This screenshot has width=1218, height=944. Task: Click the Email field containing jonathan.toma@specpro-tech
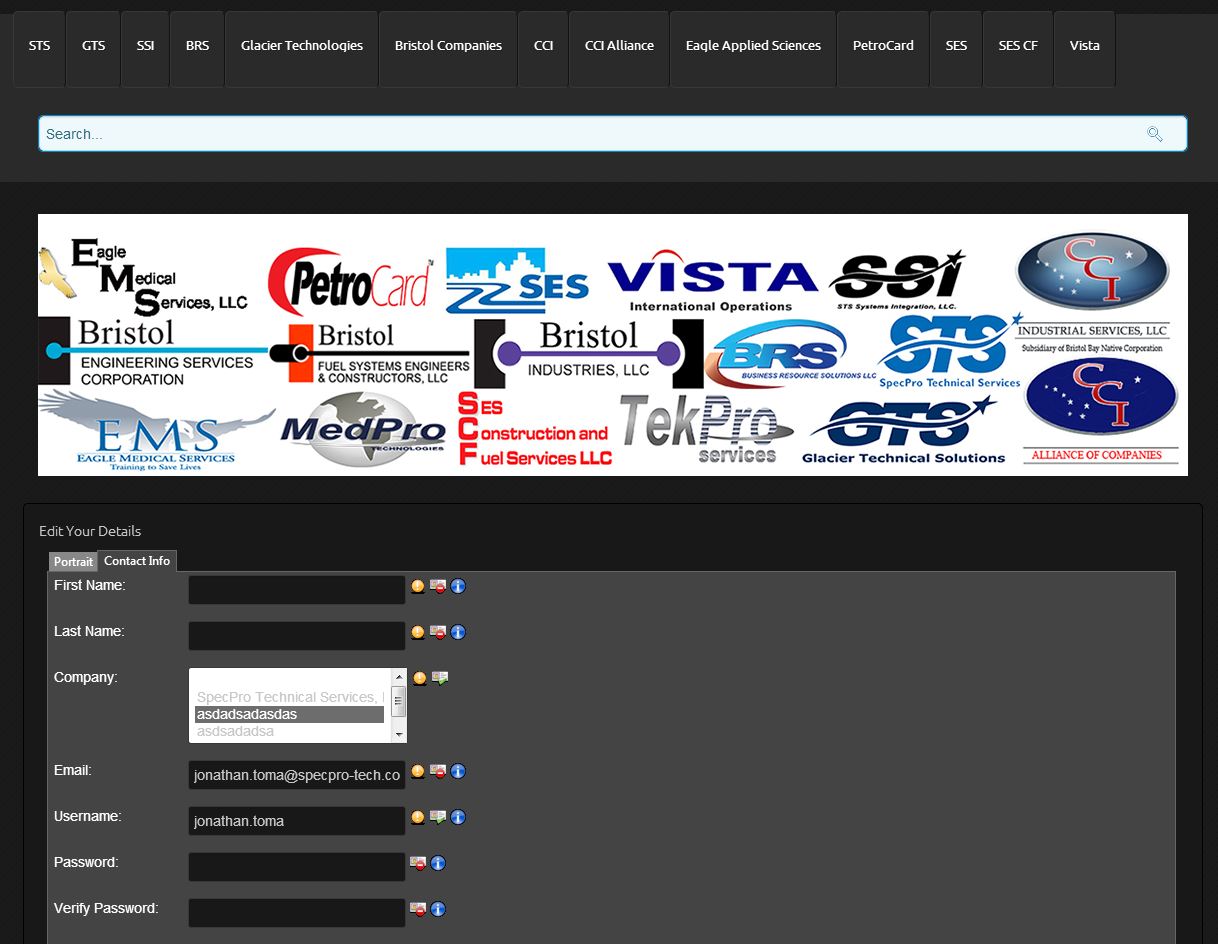(x=297, y=775)
